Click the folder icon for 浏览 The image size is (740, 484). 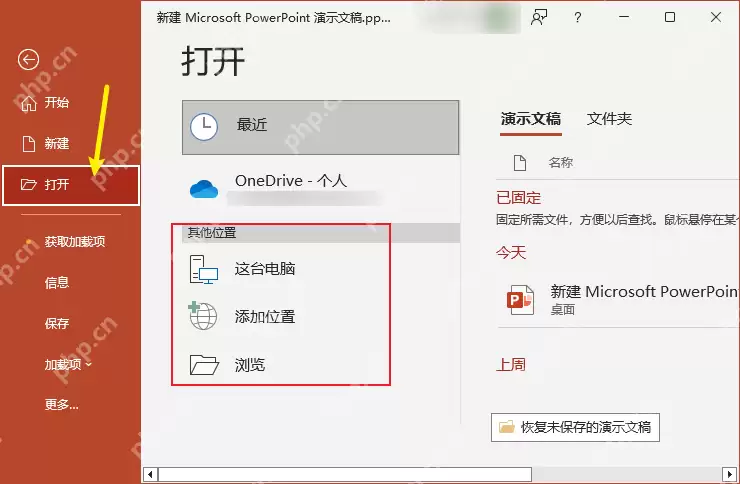point(204,364)
